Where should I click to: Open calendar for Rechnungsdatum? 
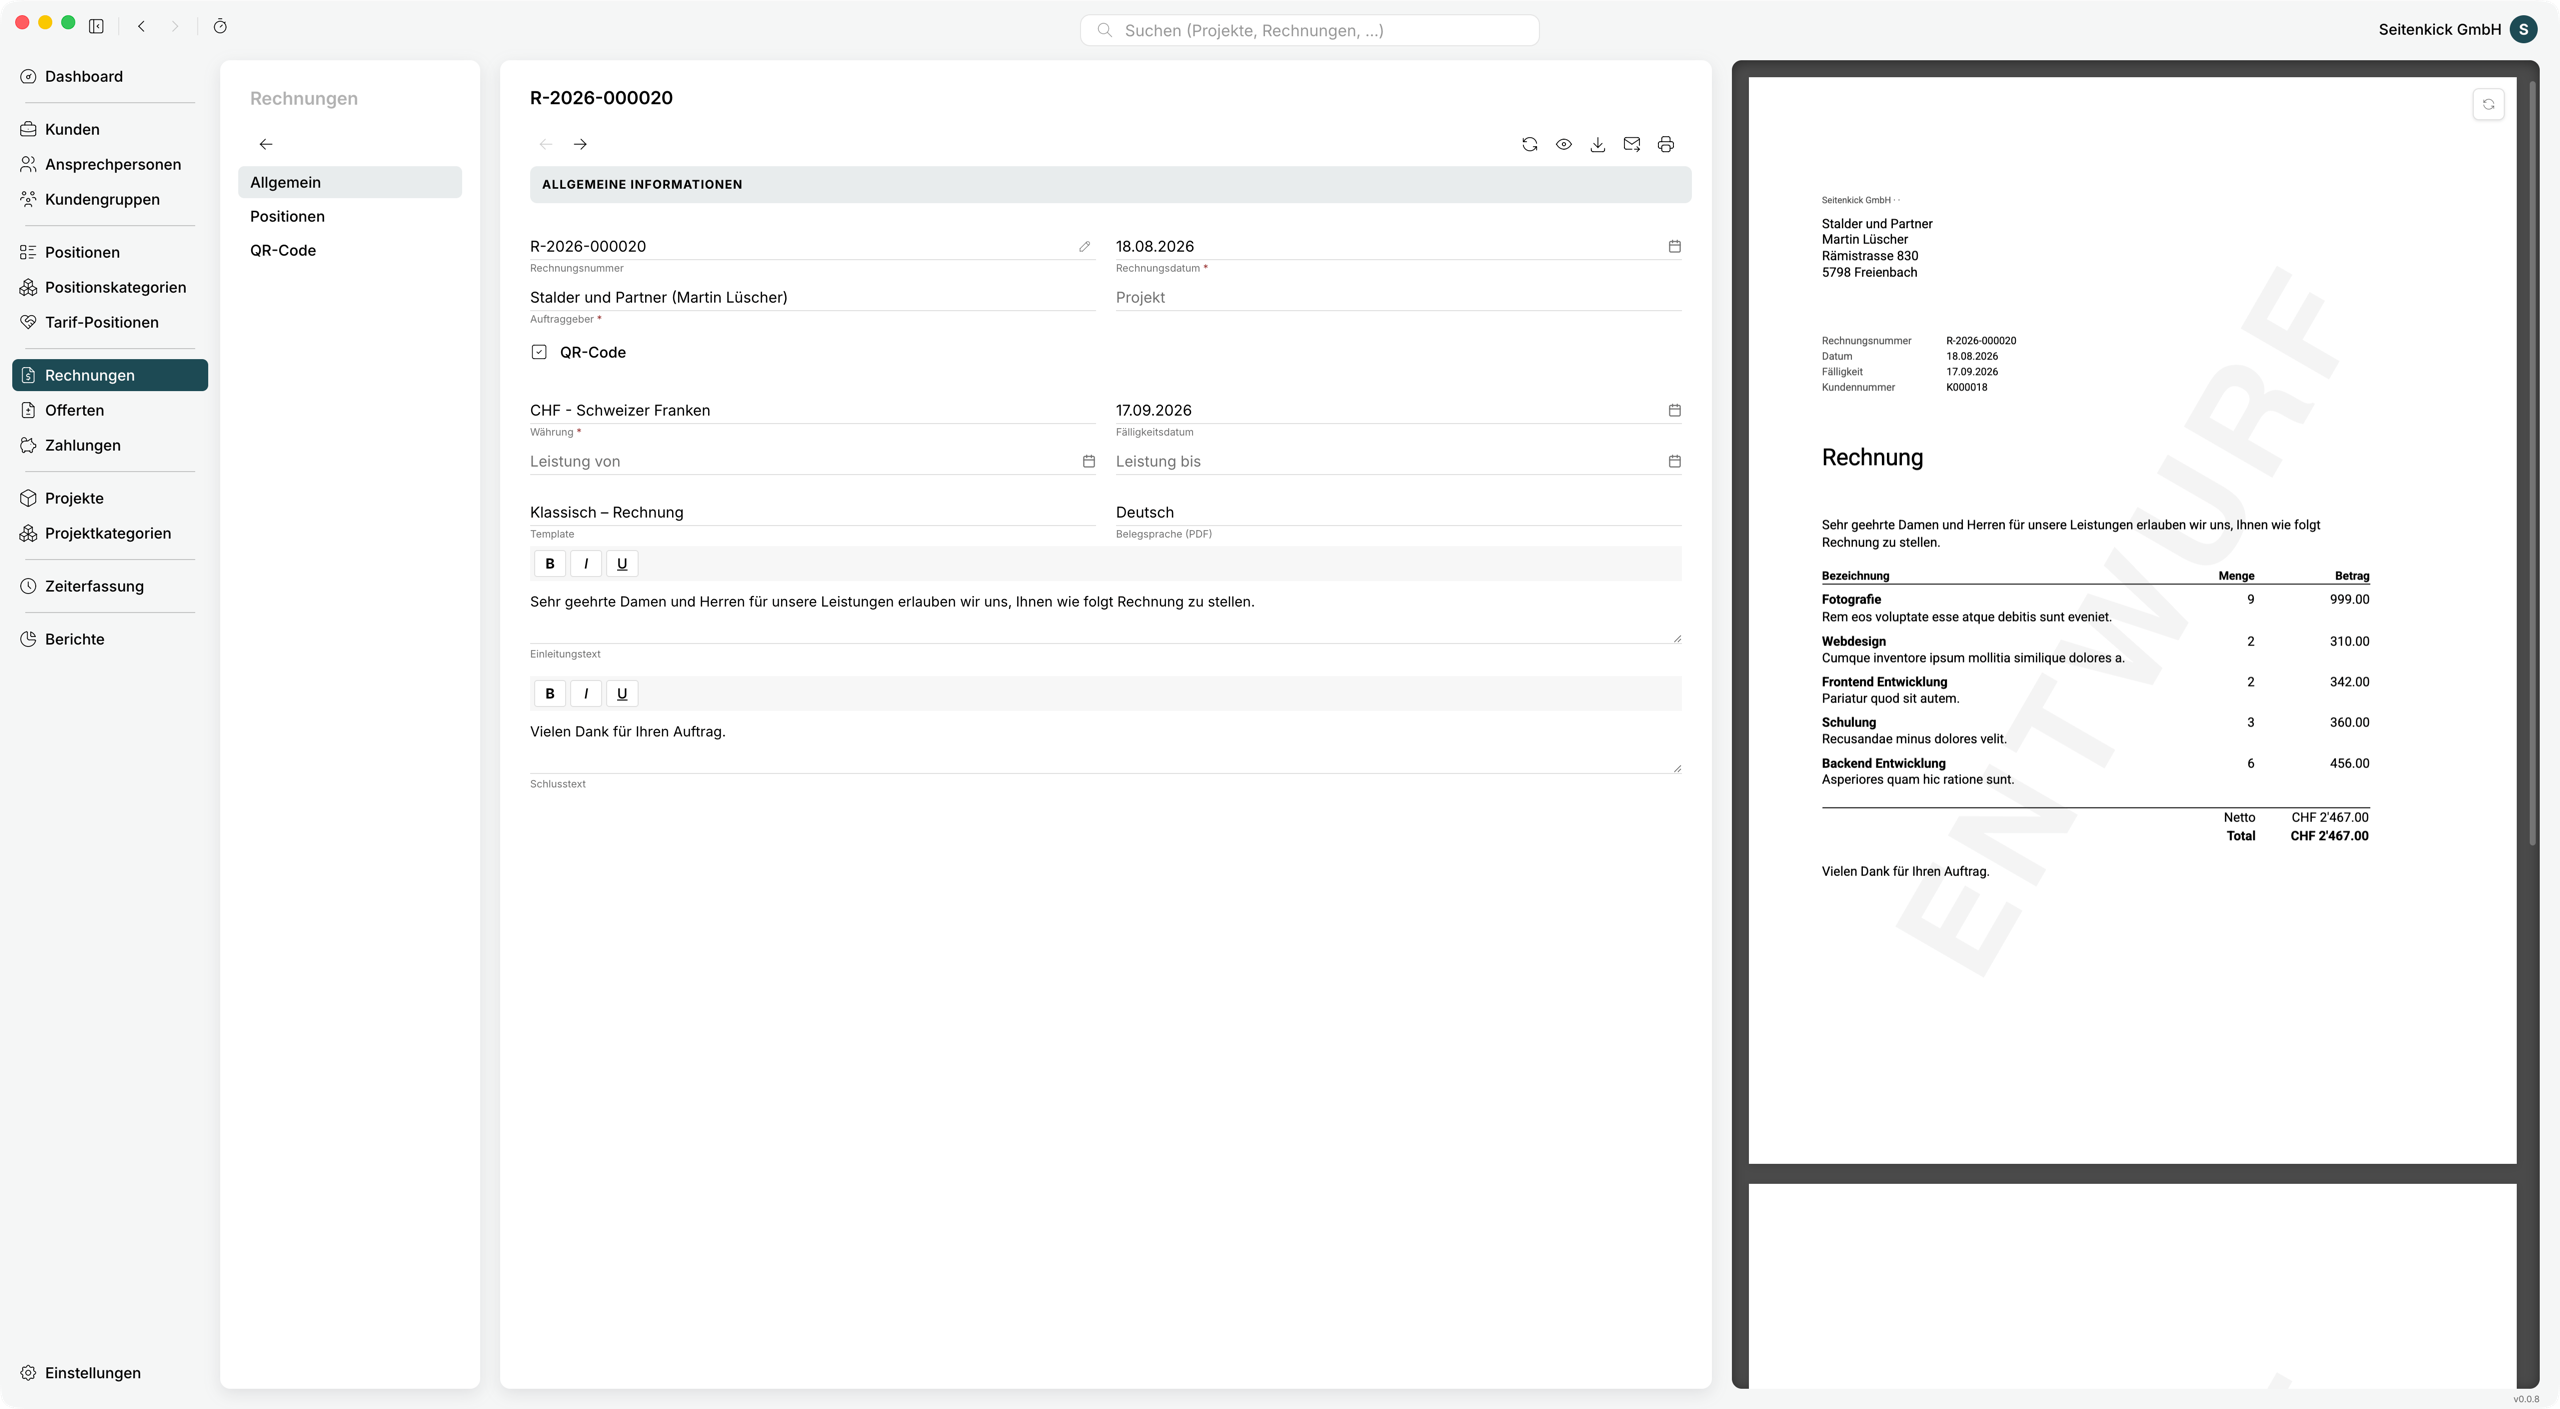coord(1674,246)
